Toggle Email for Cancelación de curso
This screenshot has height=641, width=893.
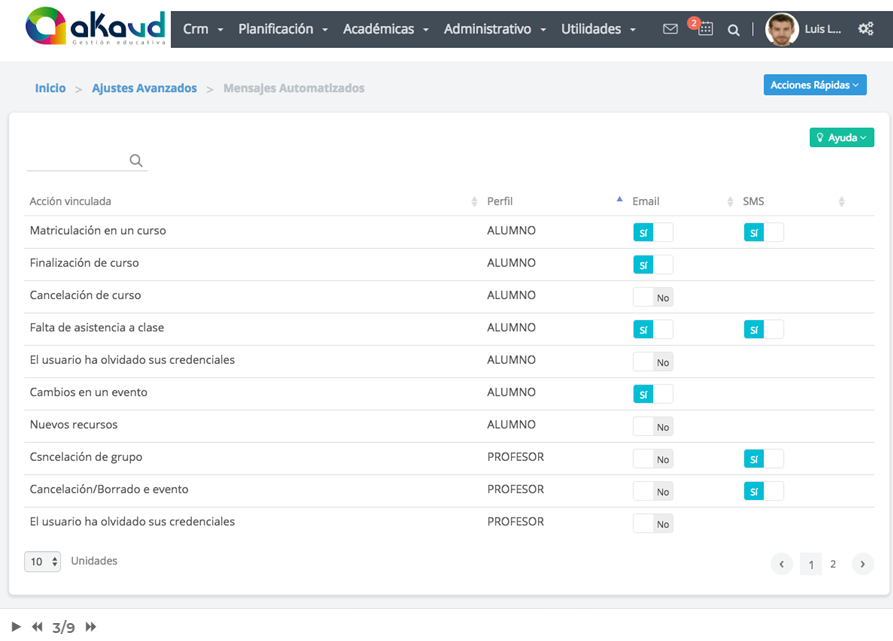(653, 297)
